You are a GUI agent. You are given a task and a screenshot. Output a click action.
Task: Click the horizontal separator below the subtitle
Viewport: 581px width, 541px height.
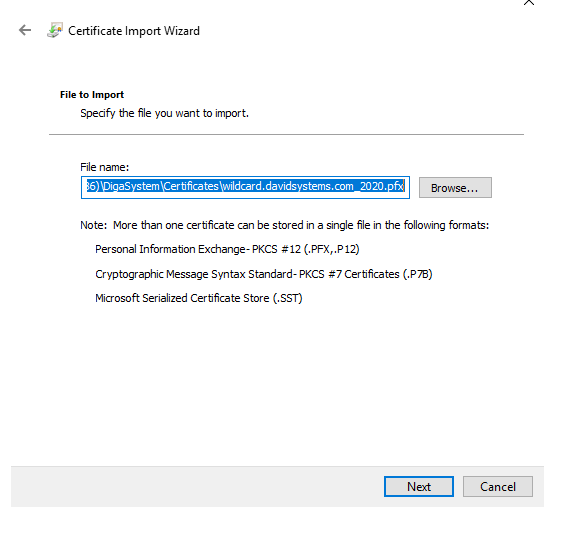286,135
